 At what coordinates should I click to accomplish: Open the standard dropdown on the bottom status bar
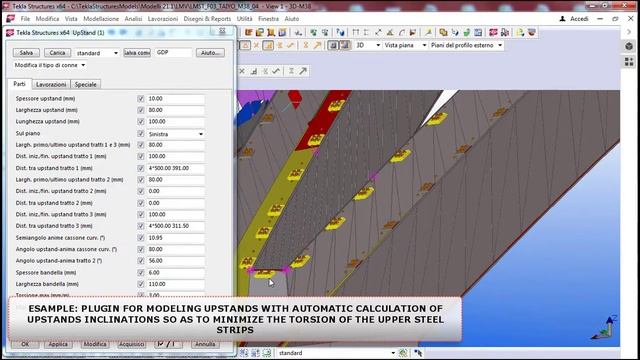click(x=337, y=353)
